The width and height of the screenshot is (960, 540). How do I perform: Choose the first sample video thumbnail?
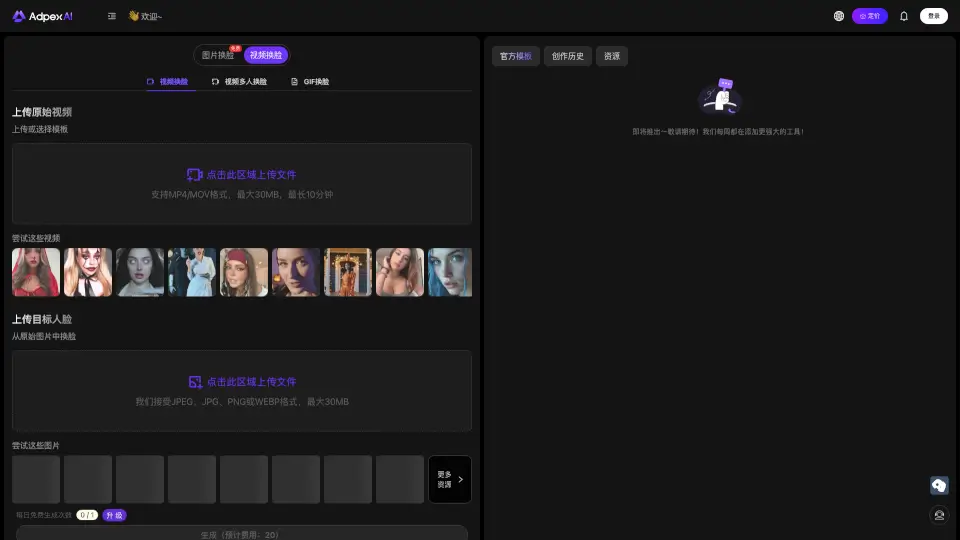click(36, 272)
